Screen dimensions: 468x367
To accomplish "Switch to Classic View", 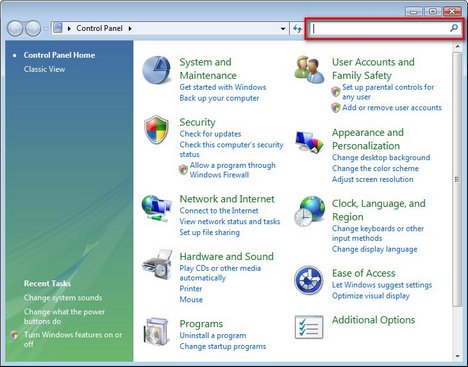I will 44,69.
